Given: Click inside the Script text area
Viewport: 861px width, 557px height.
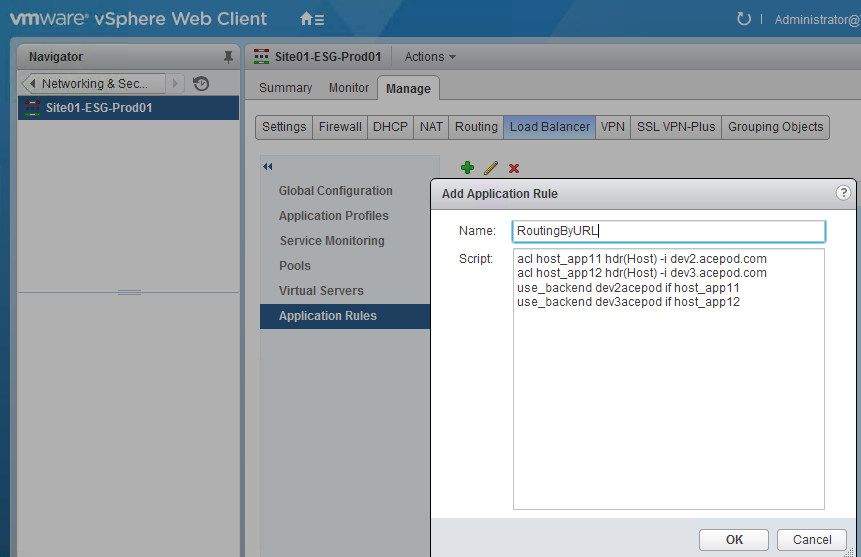Looking at the screenshot, I should [x=668, y=379].
